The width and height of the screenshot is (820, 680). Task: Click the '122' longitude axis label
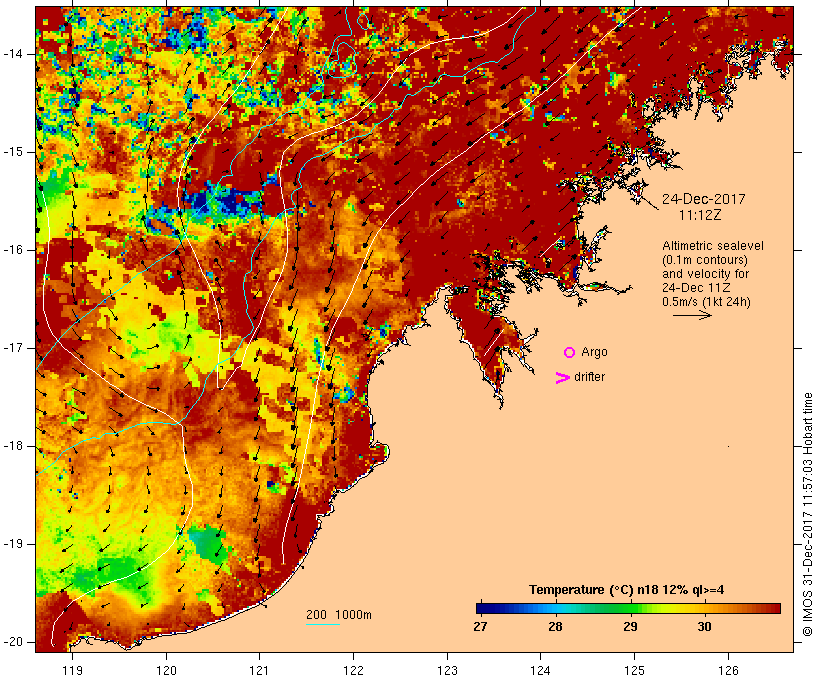click(354, 671)
